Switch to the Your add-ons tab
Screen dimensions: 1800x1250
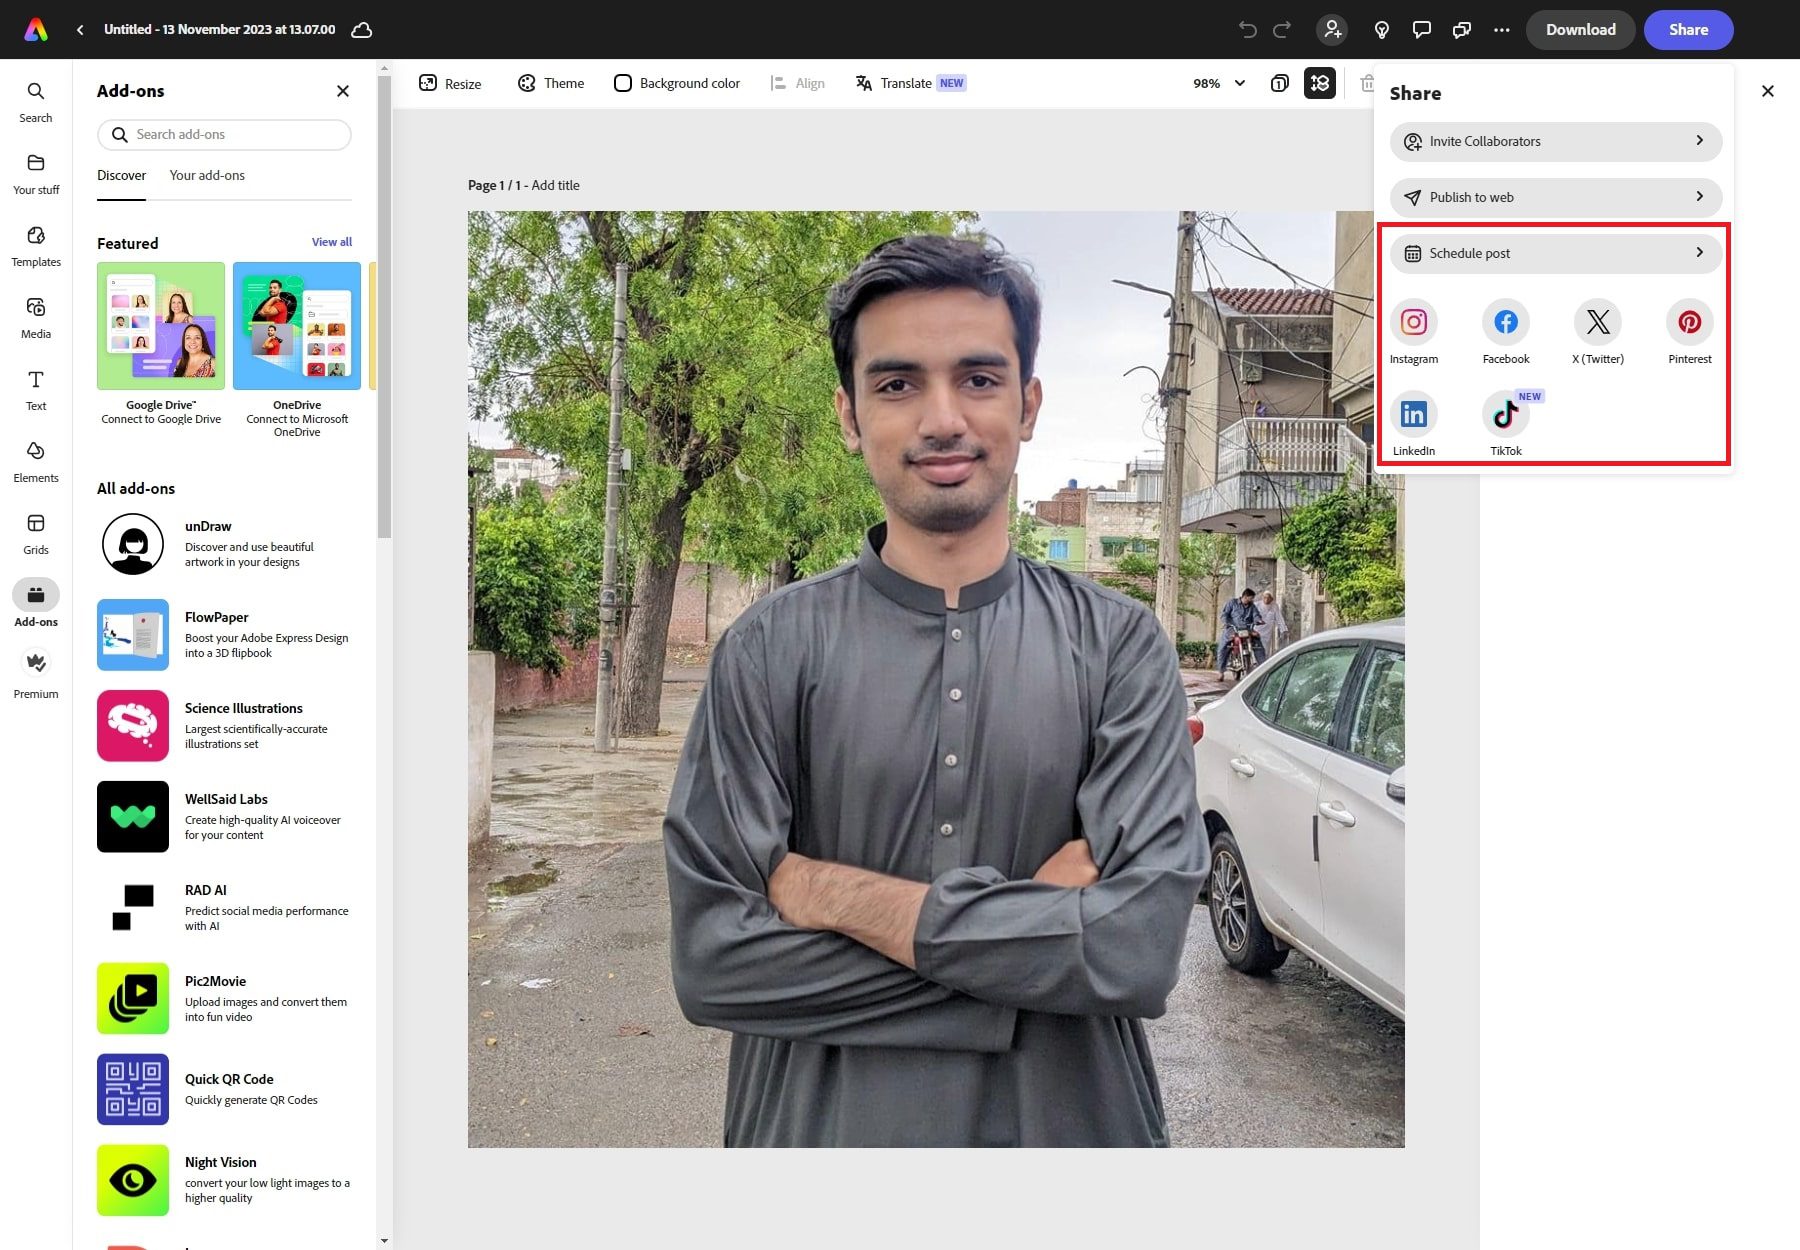point(207,175)
